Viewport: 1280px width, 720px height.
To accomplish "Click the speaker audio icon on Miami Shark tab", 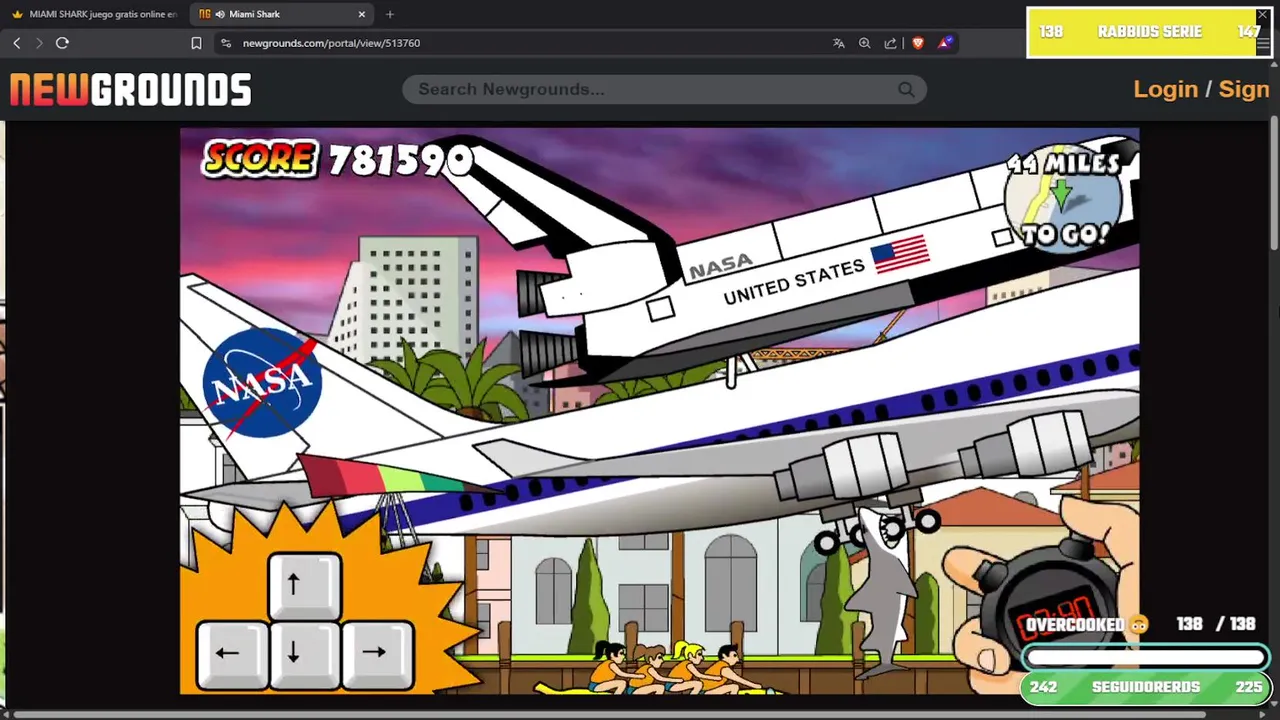I will pos(220,14).
